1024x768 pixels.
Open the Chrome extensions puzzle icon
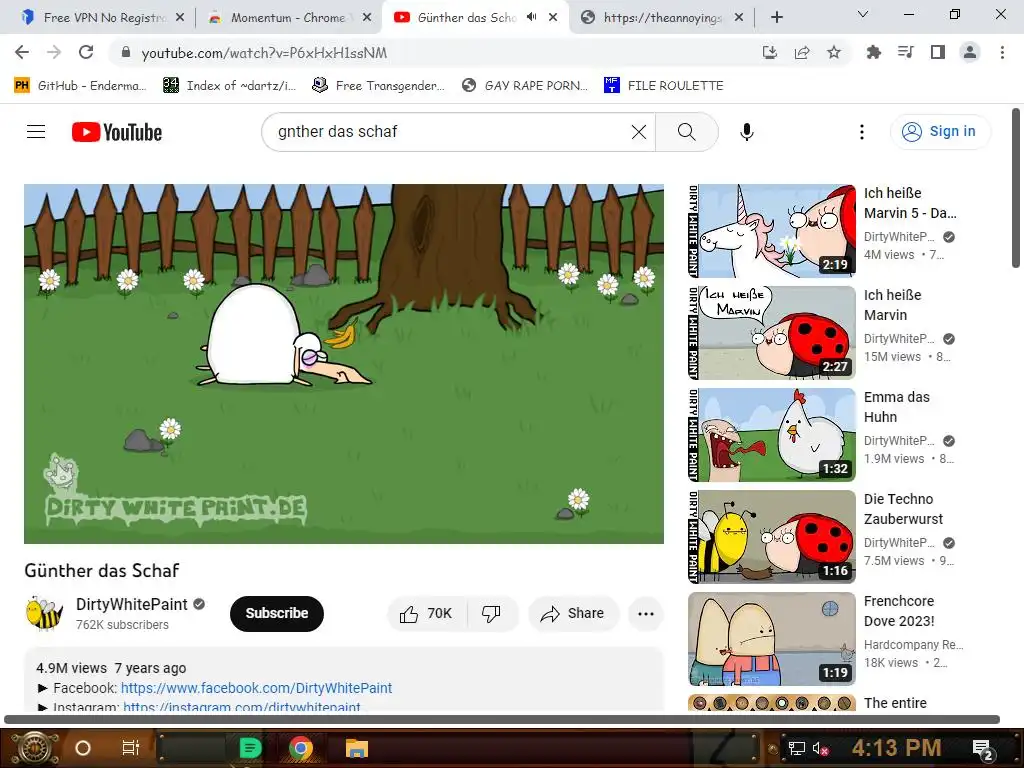coord(873,52)
